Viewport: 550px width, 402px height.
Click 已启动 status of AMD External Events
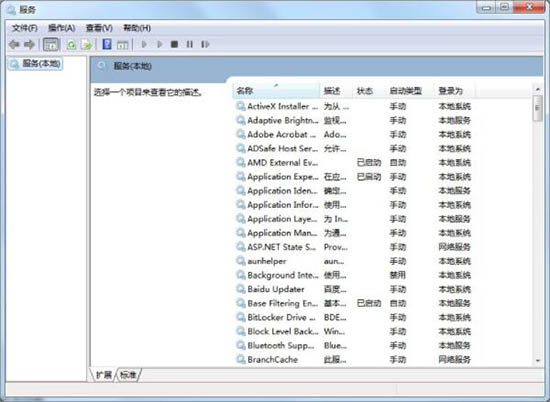pyautogui.click(x=369, y=163)
